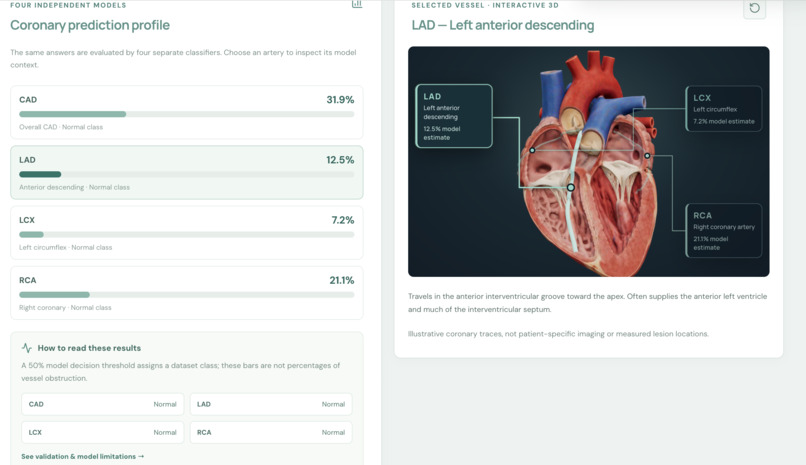Click 'Right coronary · Normal class' caption
This screenshot has width=806, height=465.
point(65,307)
